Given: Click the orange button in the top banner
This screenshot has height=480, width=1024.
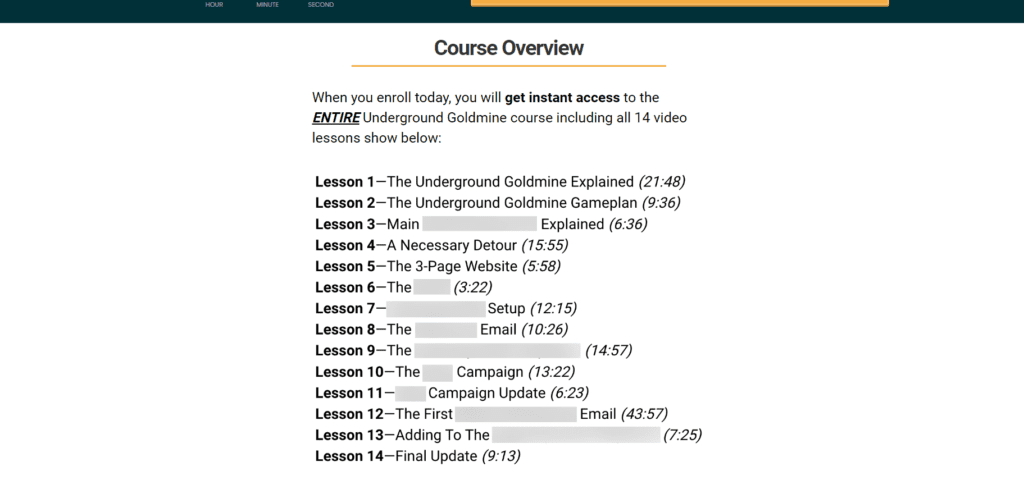Looking at the screenshot, I should (x=679, y=3).
